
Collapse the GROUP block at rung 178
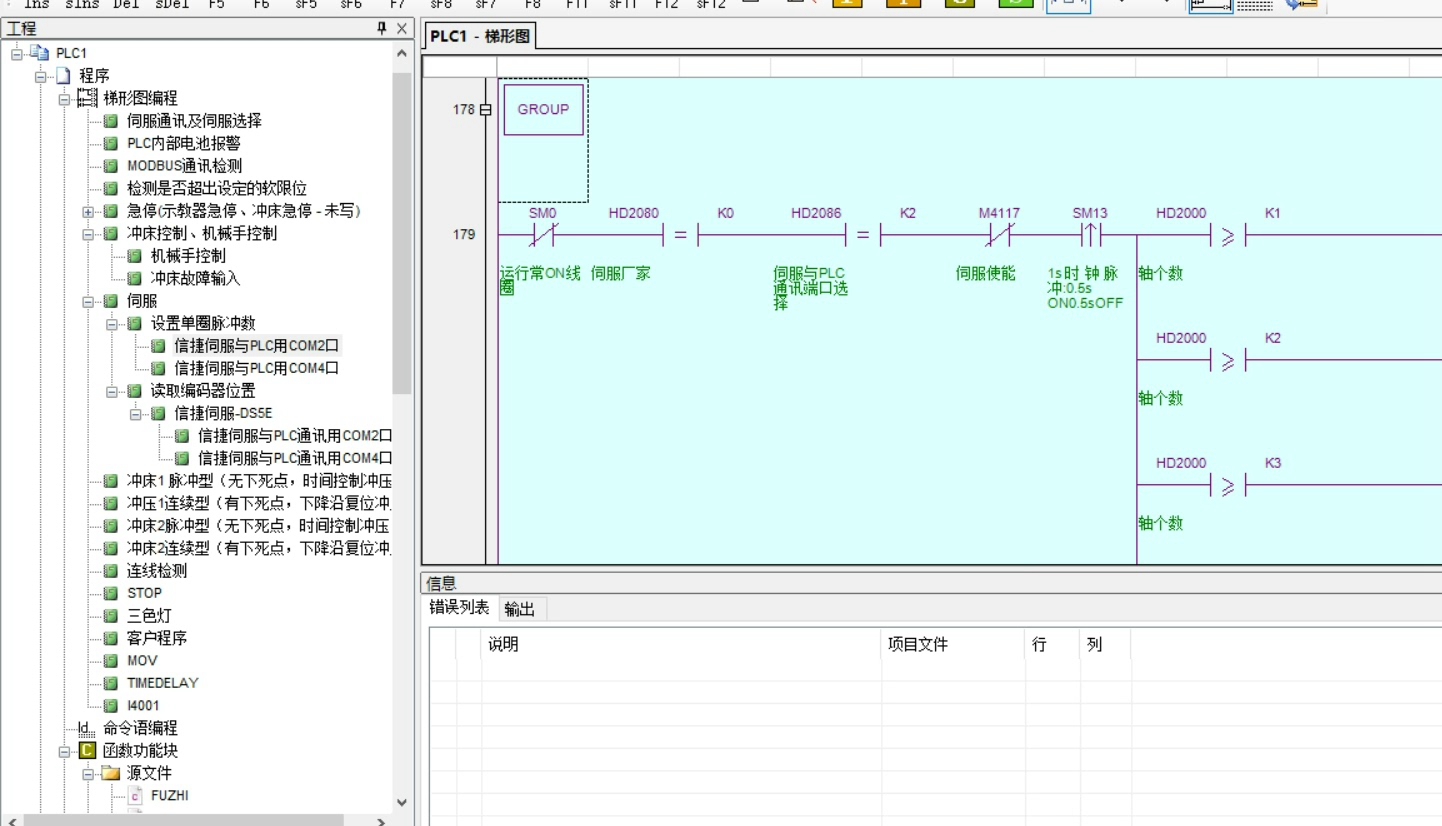click(486, 110)
